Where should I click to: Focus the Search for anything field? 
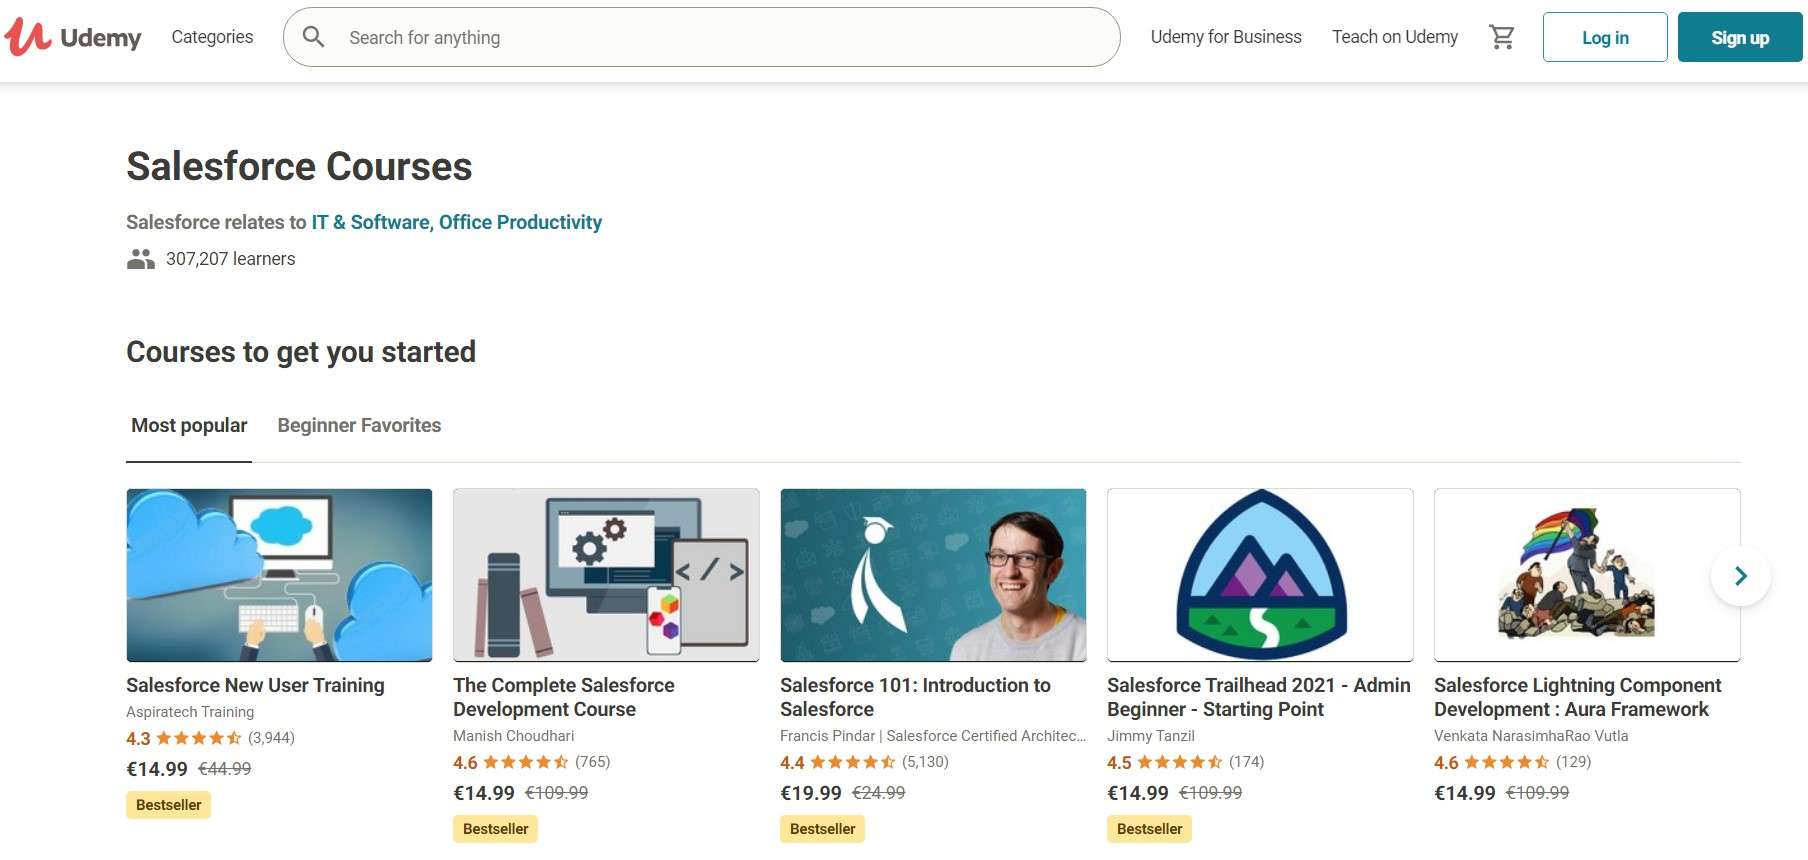tap(702, 37)
